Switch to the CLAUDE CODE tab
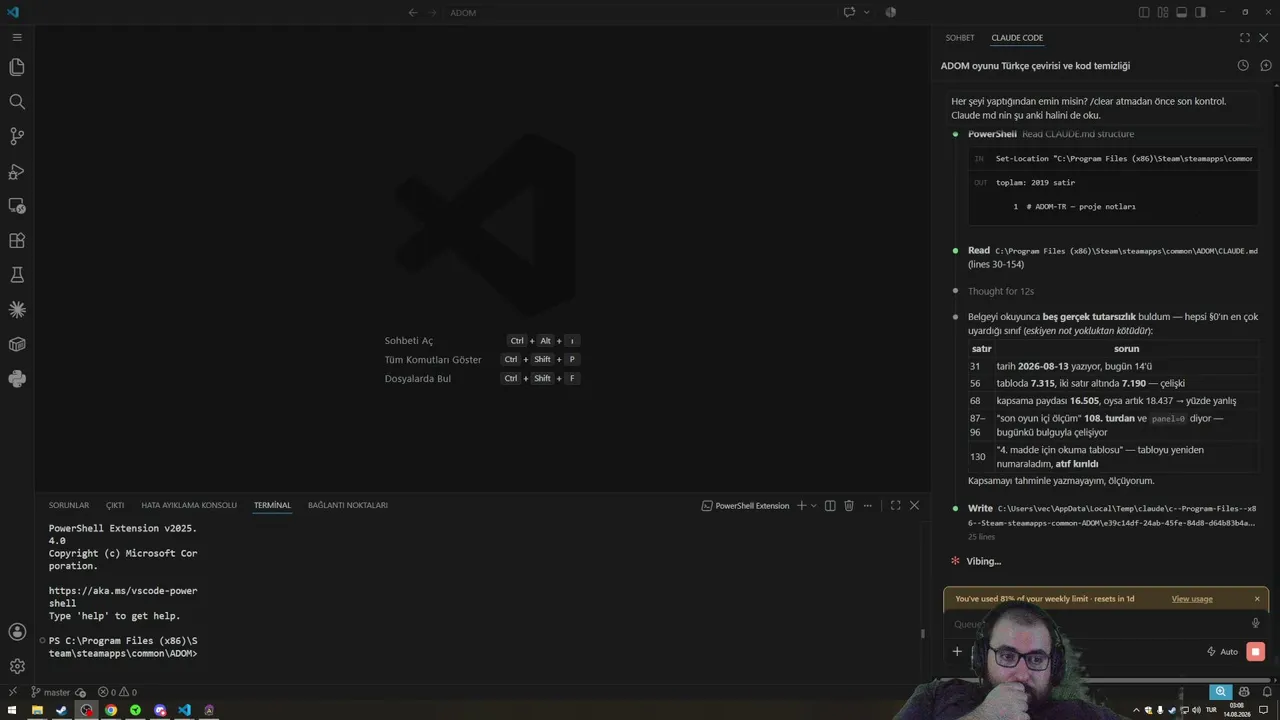The image size is (1280, 720). [1017, 38]
